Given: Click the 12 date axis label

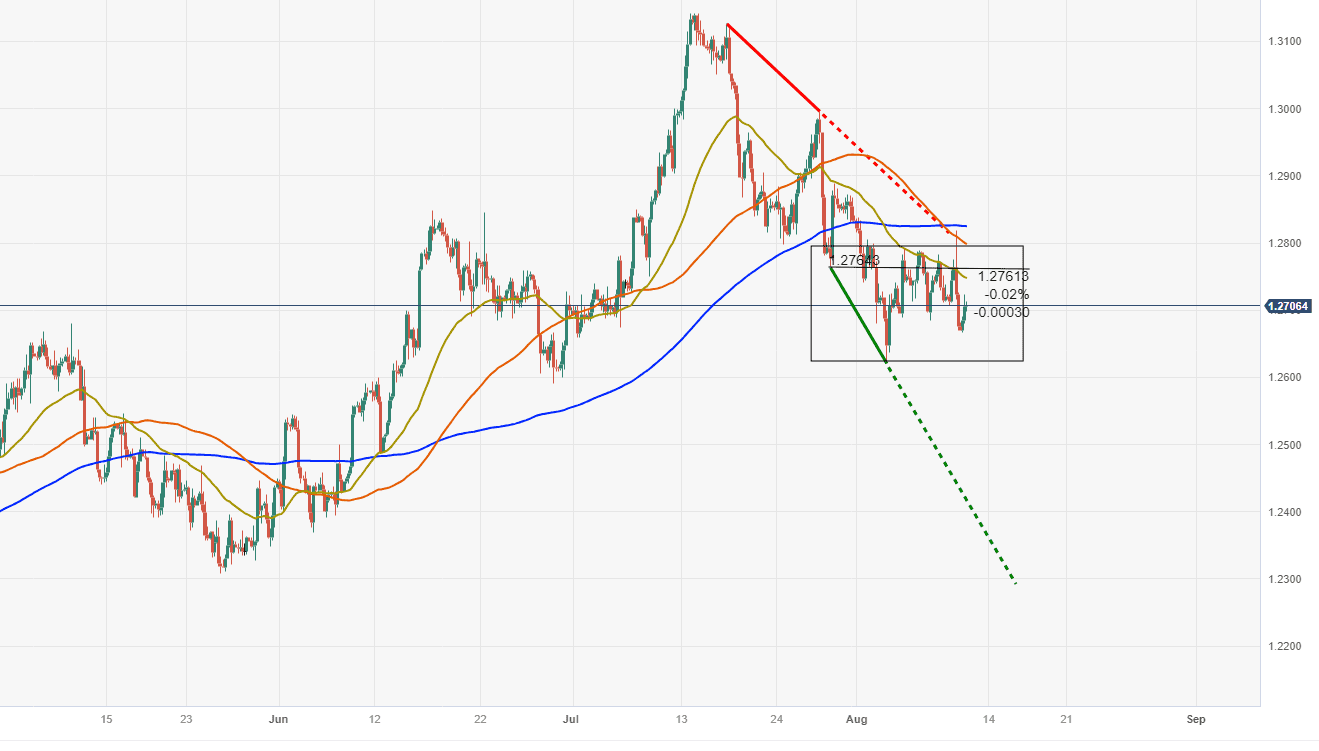Looking at the screenshot, I should pos(373,719).
